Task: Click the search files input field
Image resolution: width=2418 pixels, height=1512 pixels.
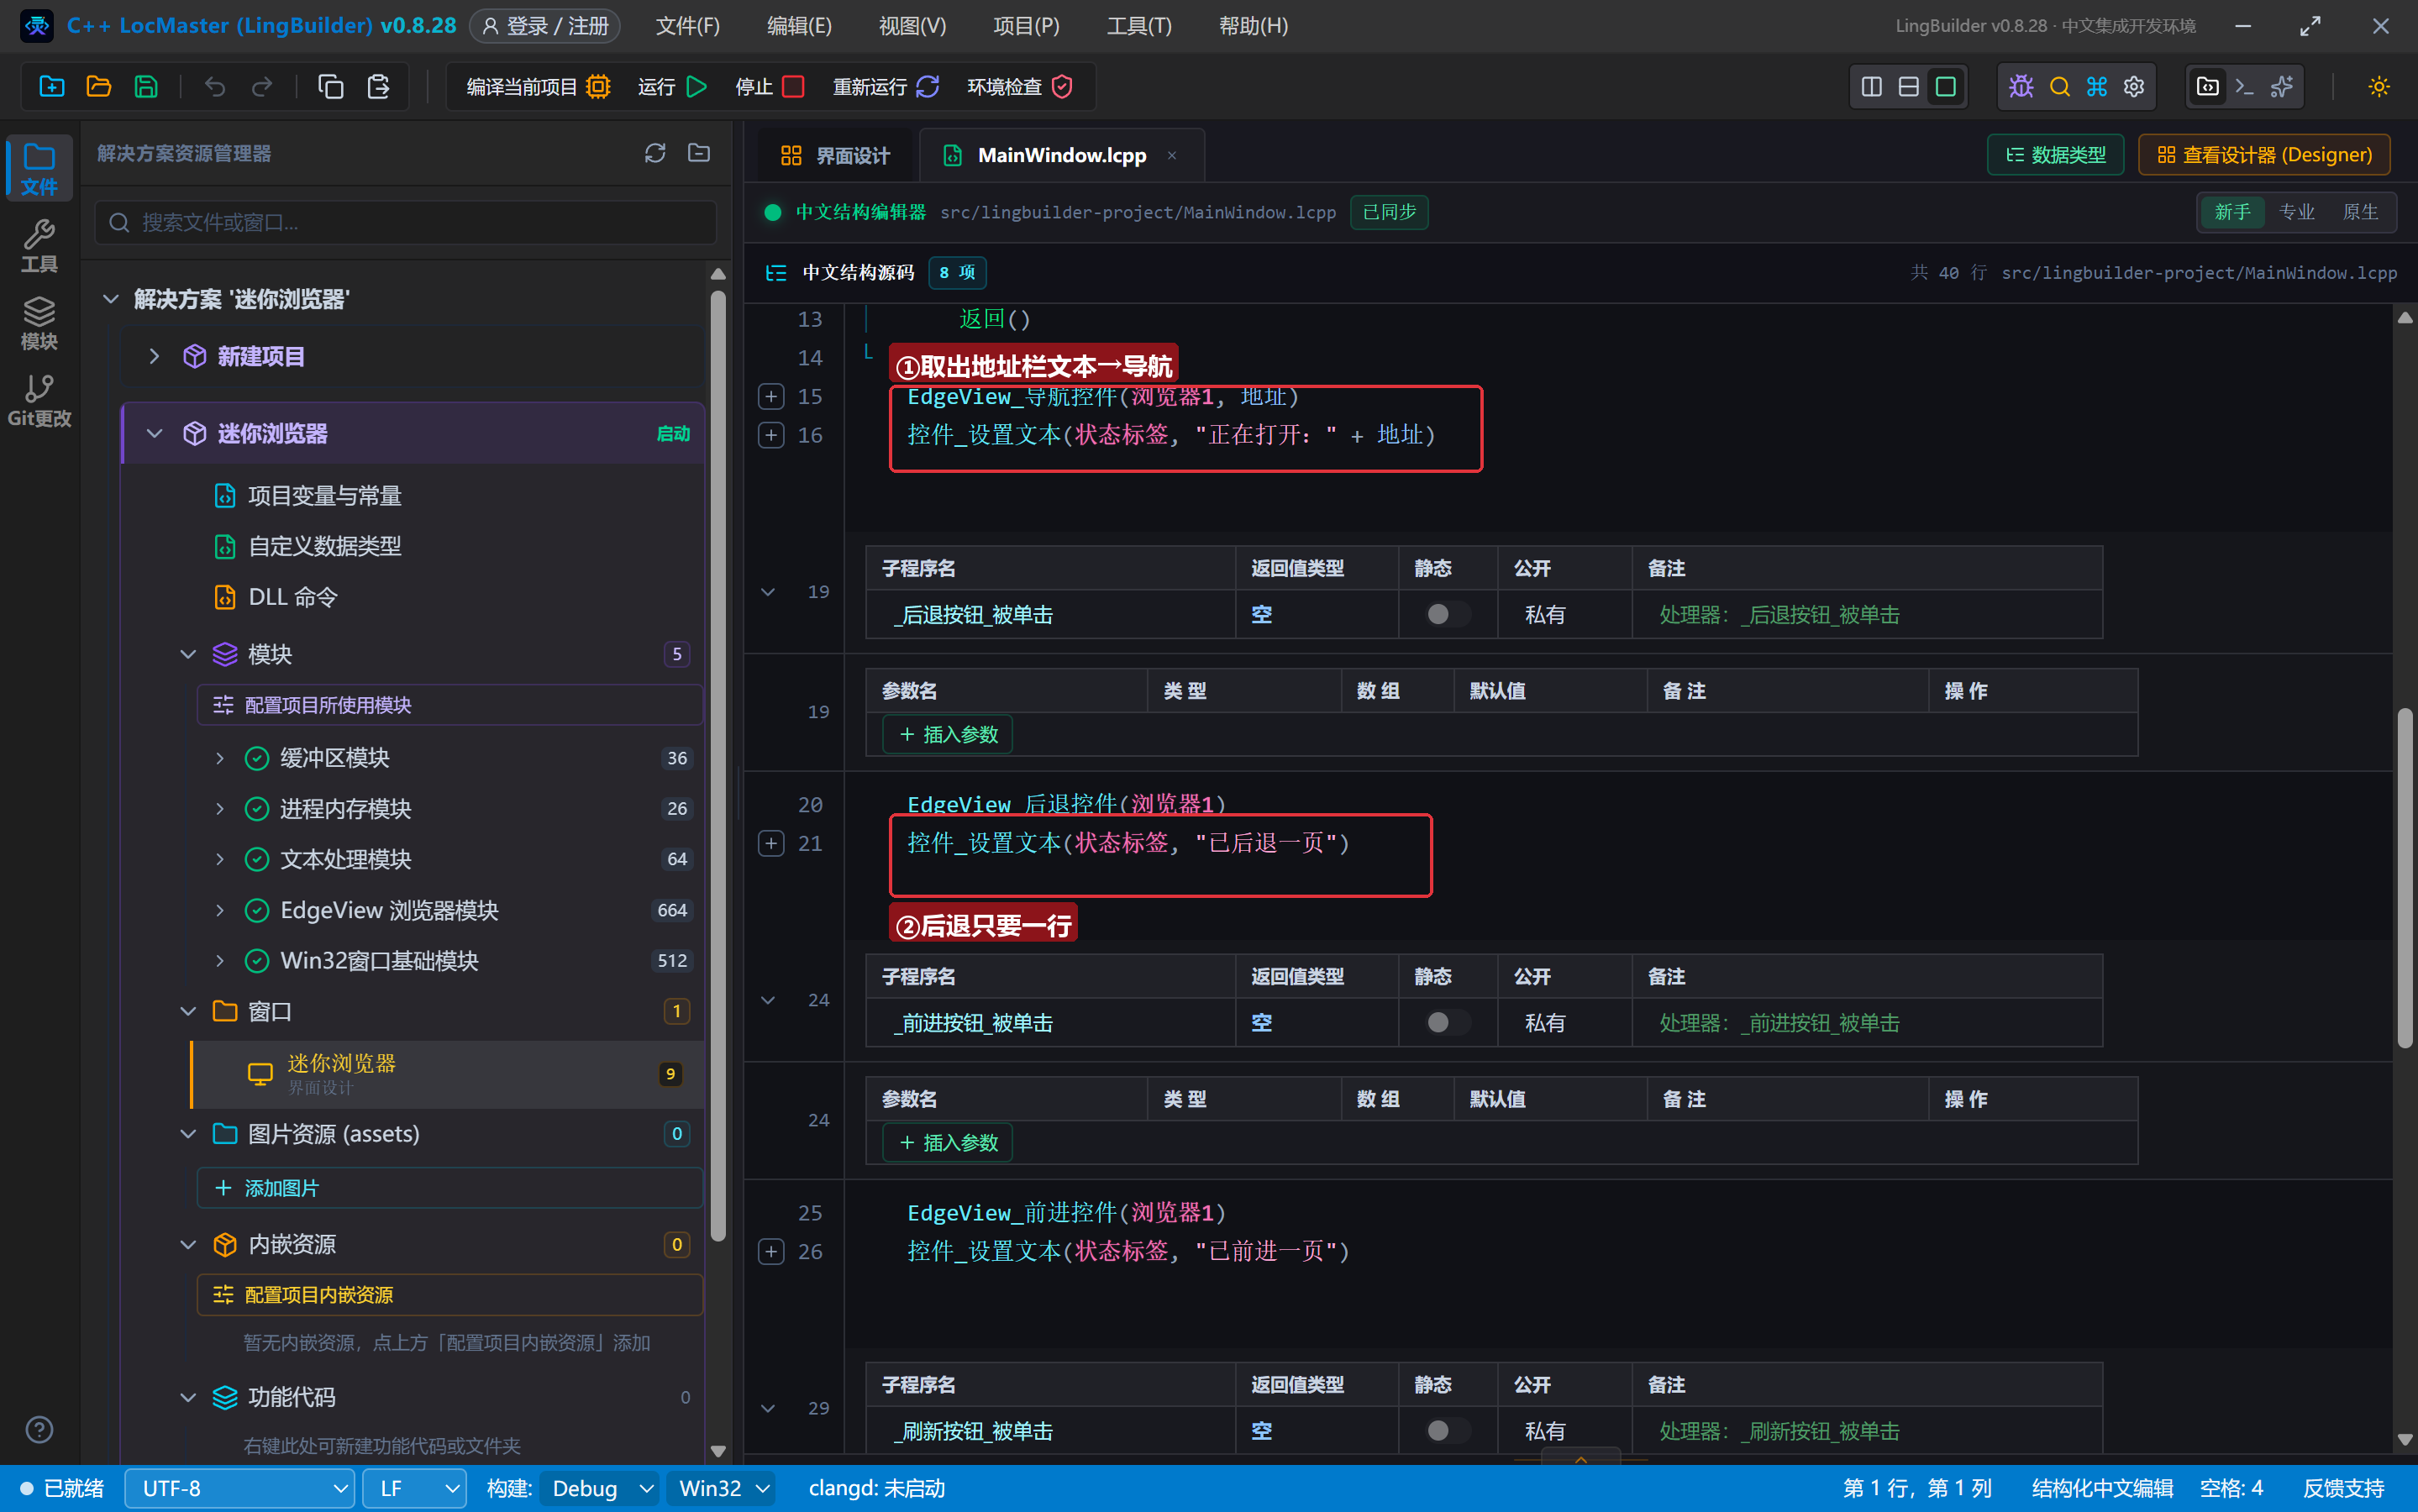Action: point(406,222)
